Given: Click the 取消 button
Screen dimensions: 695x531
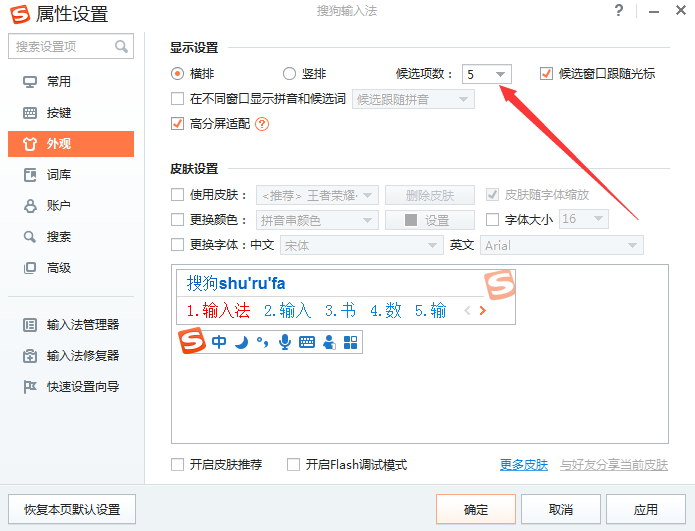Looking at the screenshot, I should tap(561, 509).
